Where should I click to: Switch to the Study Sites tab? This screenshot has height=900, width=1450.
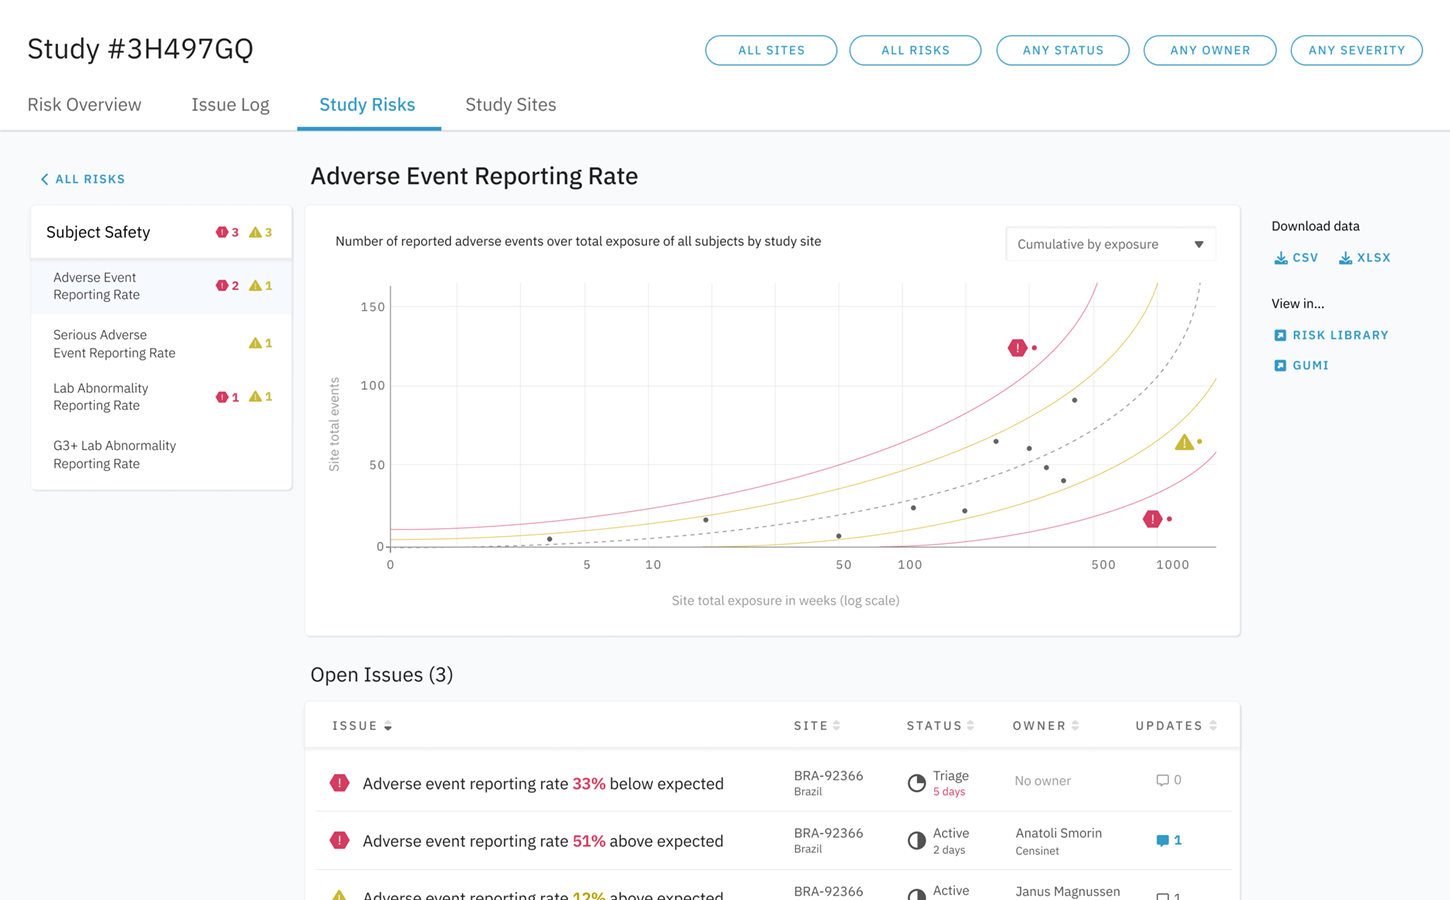pos(510,105)
